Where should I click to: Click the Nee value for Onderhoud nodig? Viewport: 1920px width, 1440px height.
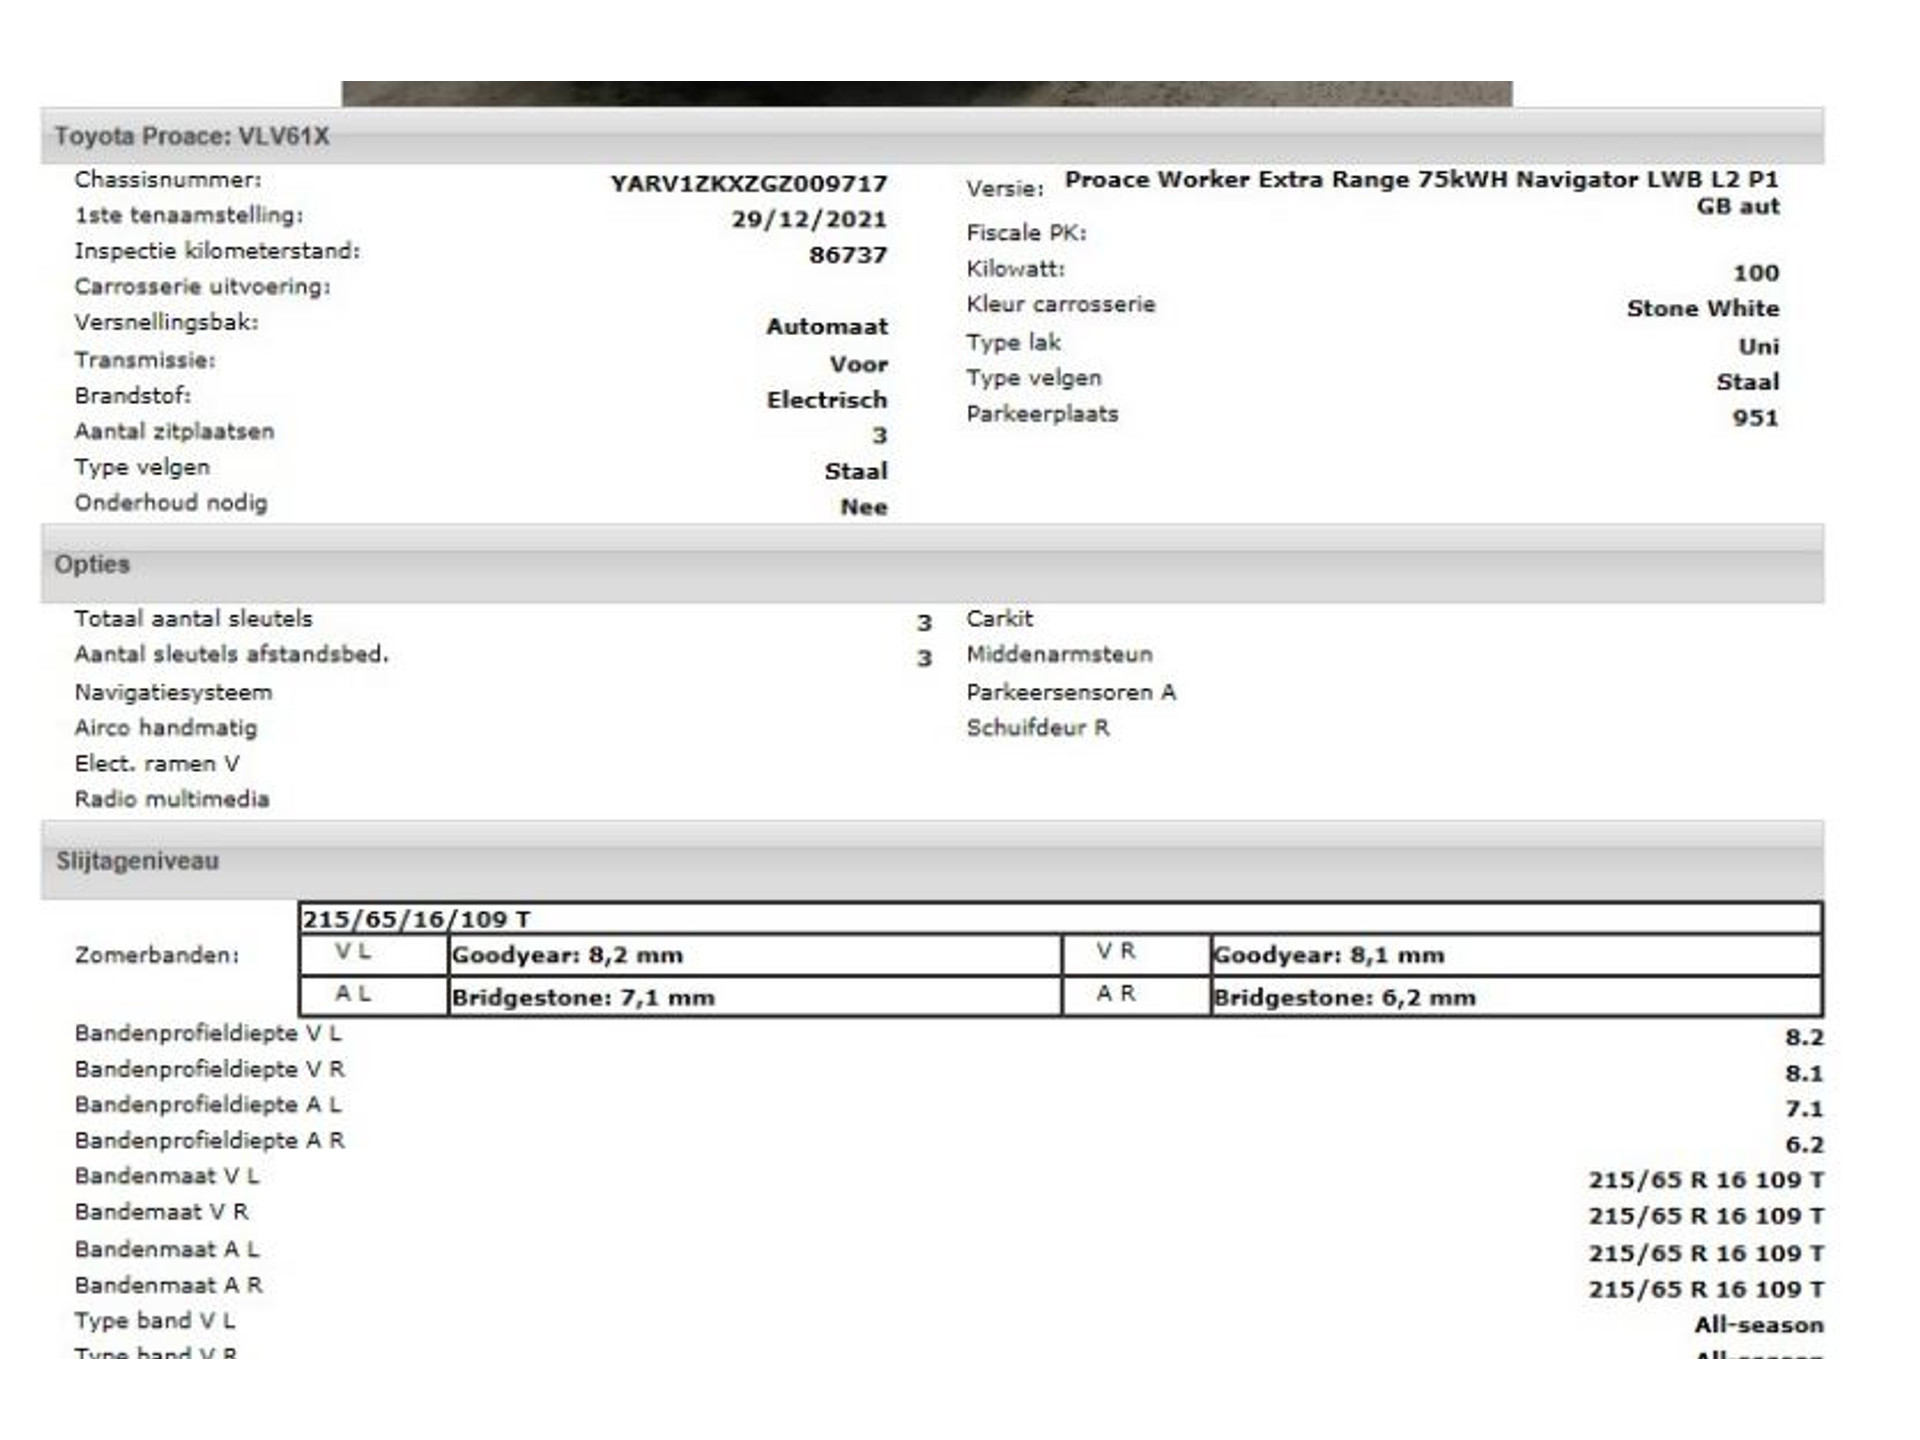pyautogui.click(x=863, y=507)
